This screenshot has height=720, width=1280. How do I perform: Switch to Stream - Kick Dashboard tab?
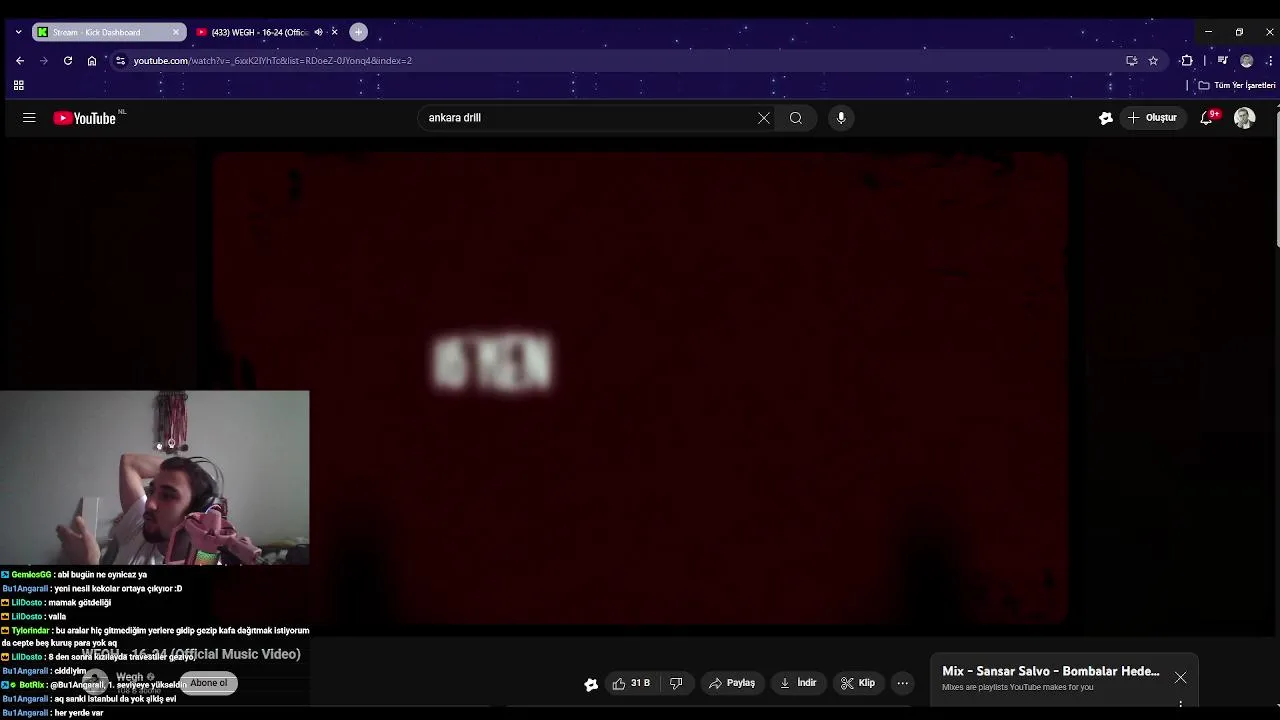point(108,32)
